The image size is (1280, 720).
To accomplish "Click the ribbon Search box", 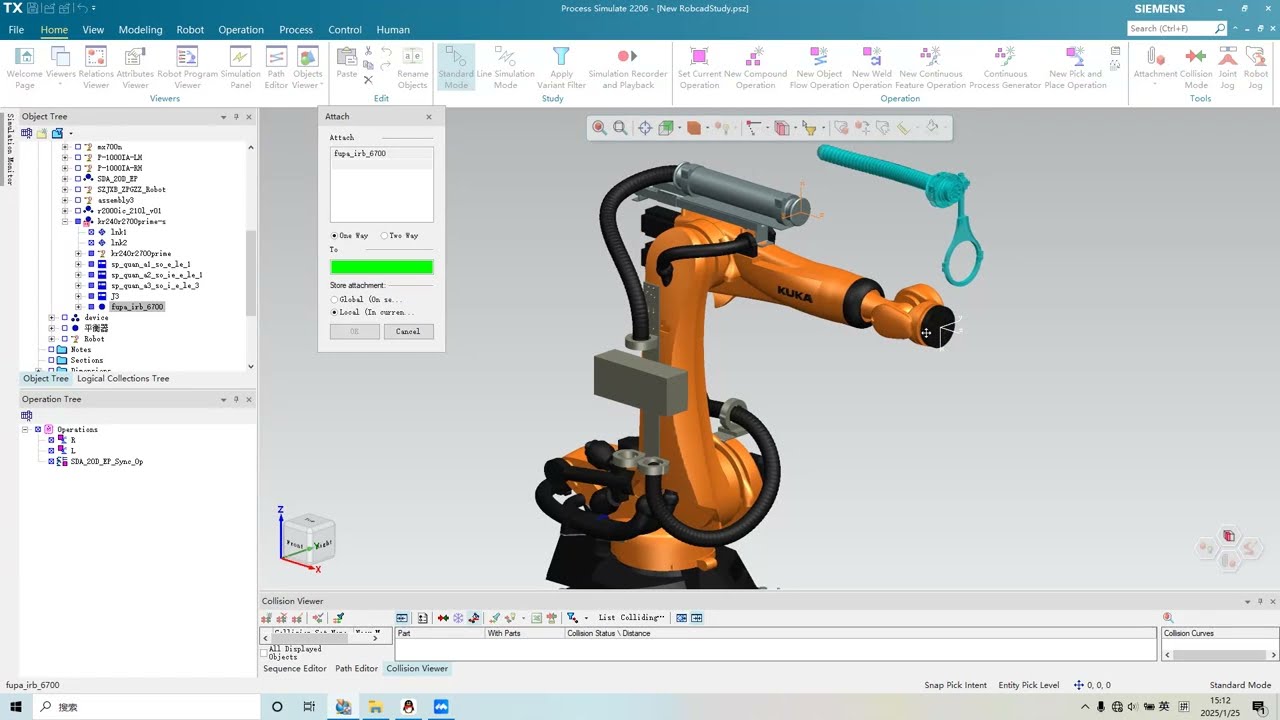I will coord(1177,28).
